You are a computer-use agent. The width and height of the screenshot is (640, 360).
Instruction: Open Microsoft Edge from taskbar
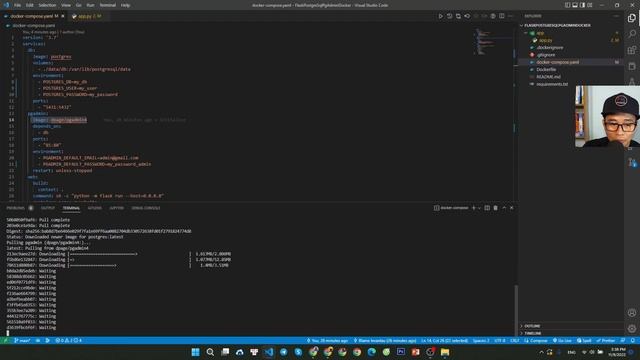click(371, 352)
